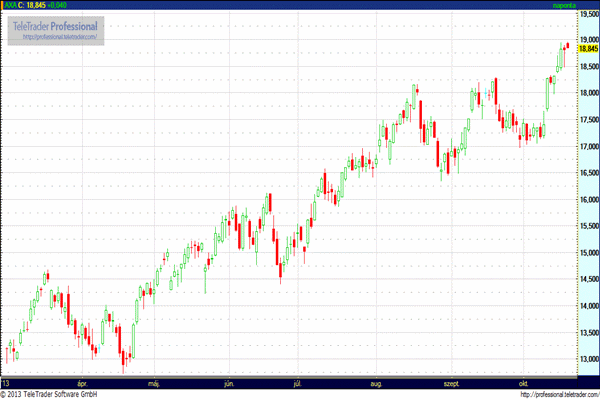Image resolution: width=600 pixels, height=400 pixels.
Task: Click the 13,000 level on price axis
Action: click(x=587, y=359)
